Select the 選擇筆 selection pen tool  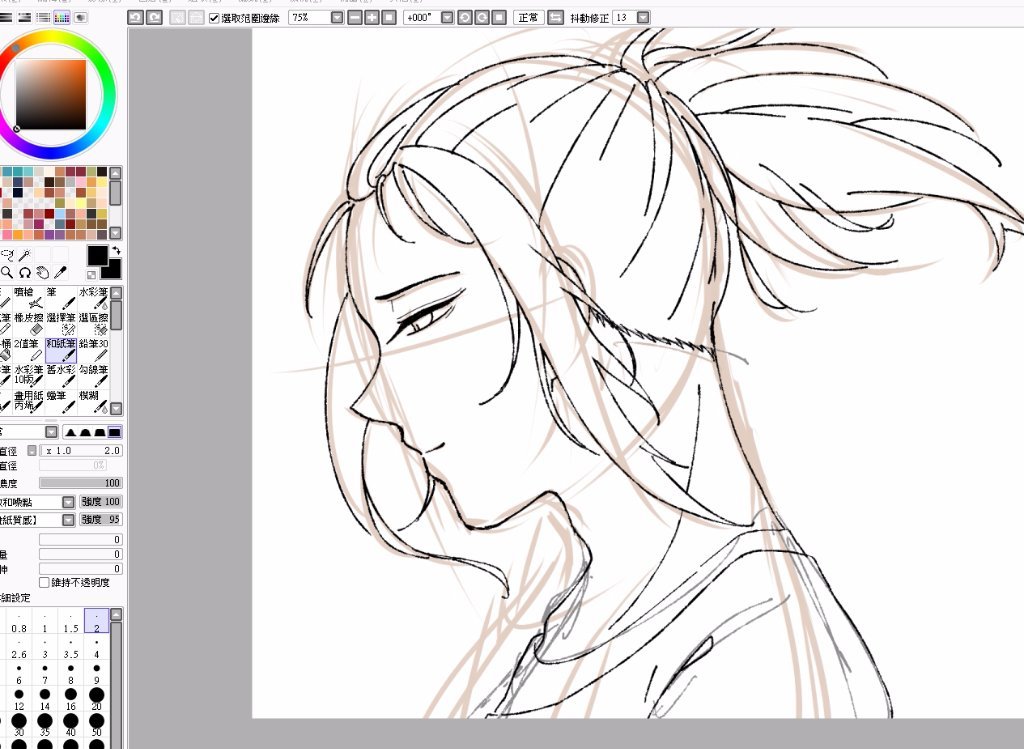pyautogui.click(x=61, y=324)
